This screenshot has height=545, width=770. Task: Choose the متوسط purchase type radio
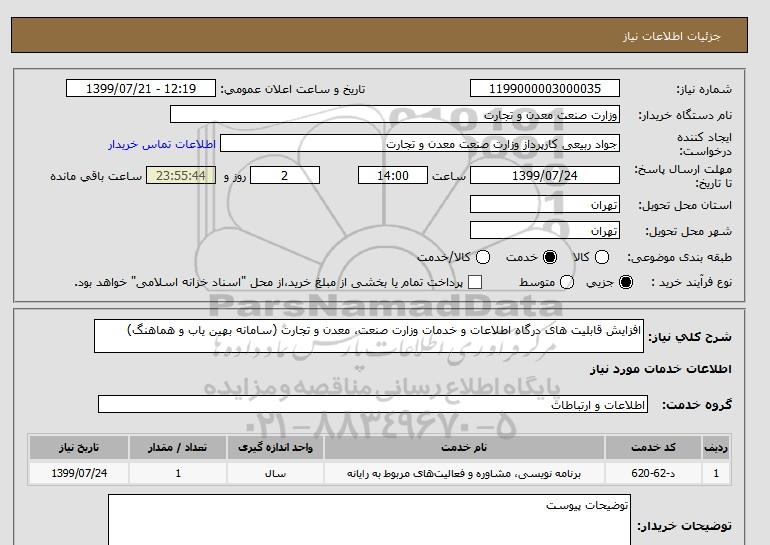pyautogui.click(x=567, y=282)
